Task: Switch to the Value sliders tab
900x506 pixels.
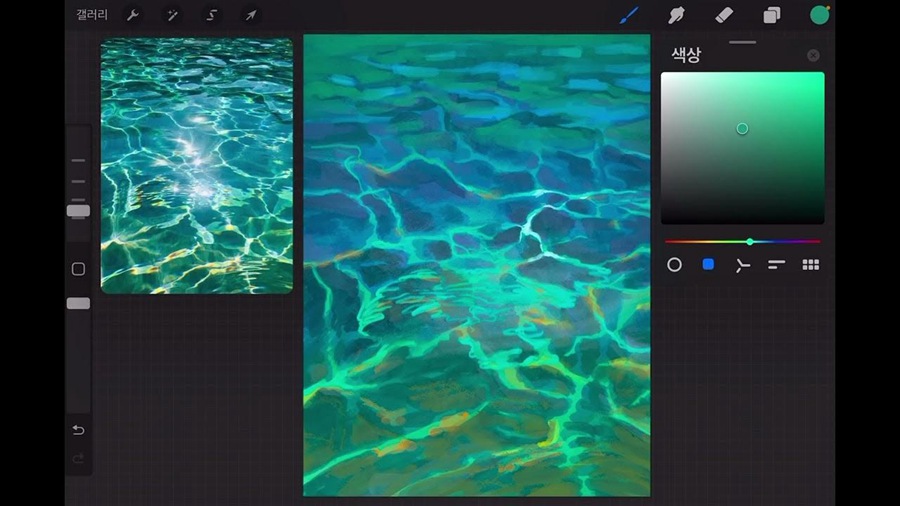Action: click(x=777, y=265)
